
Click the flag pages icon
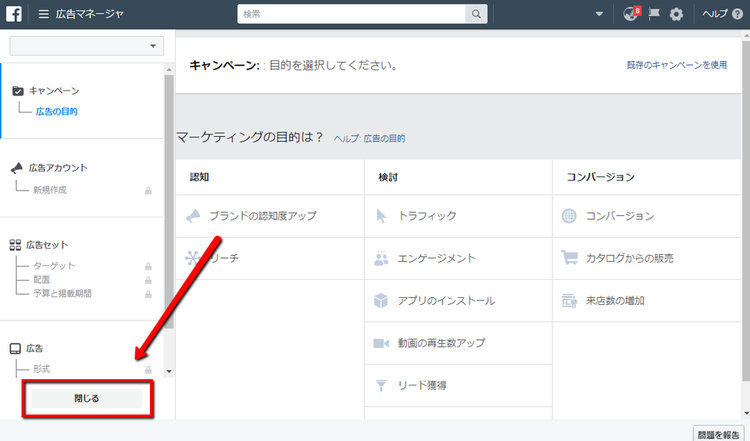[x=654, y=14]
